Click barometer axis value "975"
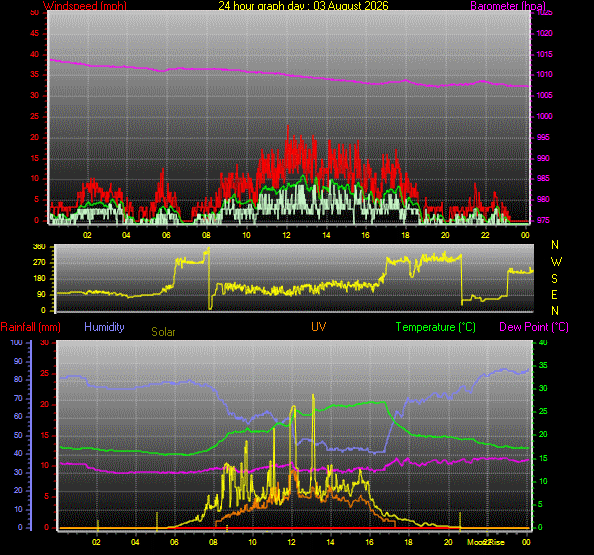 coord(543,220)
